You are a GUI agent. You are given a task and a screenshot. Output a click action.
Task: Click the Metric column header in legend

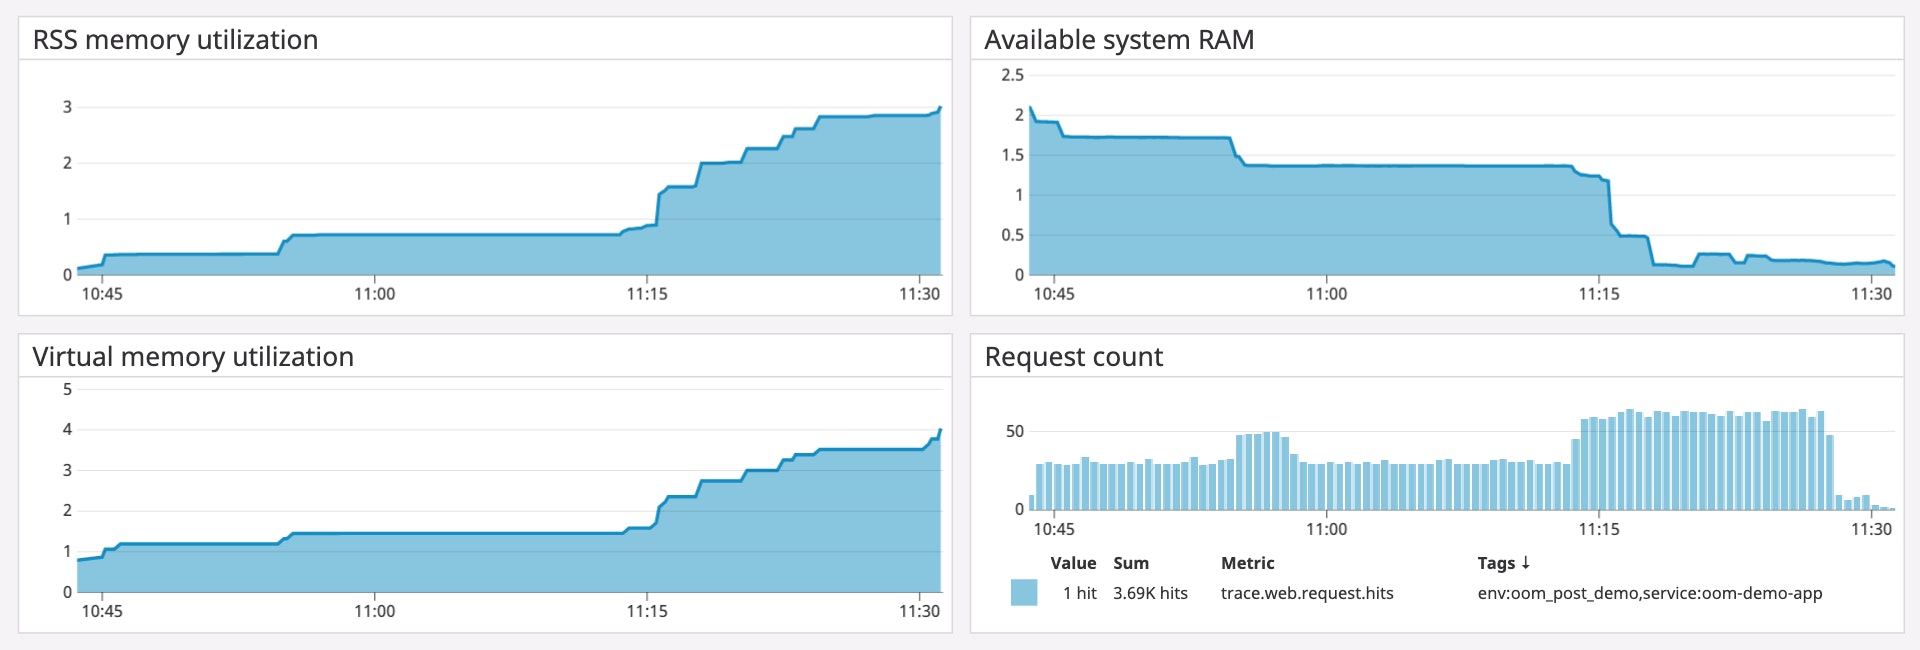(1247, 563)
